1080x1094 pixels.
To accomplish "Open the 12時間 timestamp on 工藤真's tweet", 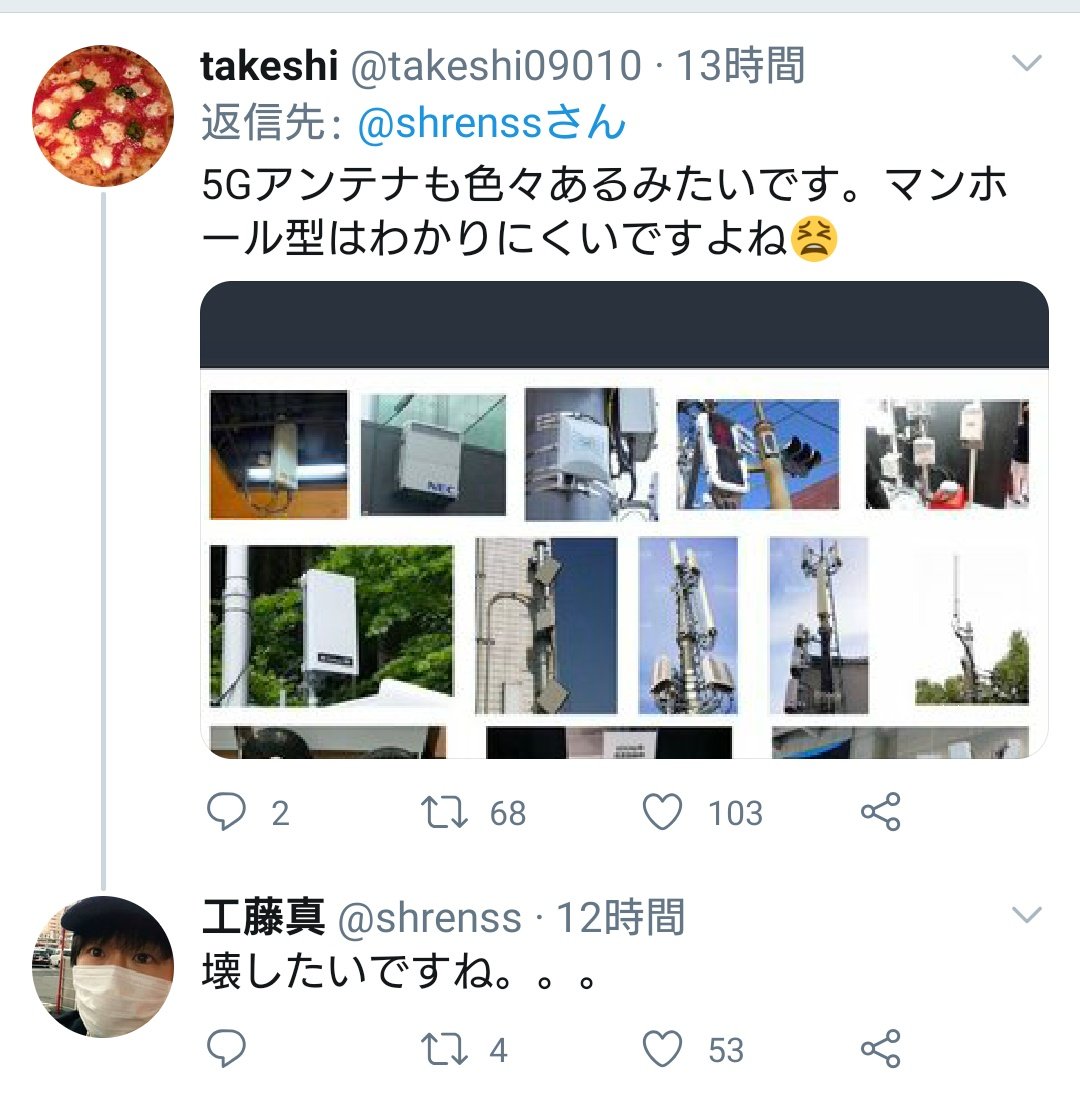I will coord(620,917).
